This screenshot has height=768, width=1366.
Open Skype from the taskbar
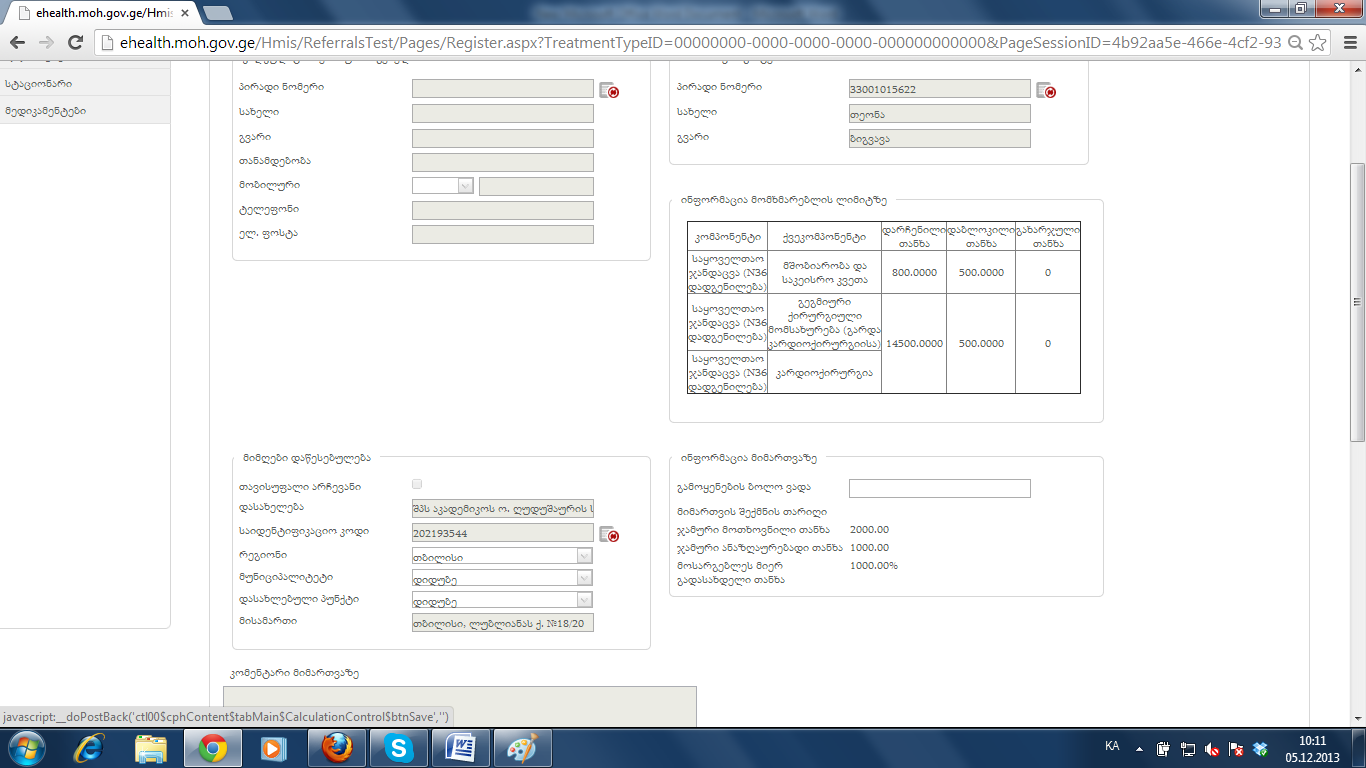click(x=399, y=747)
